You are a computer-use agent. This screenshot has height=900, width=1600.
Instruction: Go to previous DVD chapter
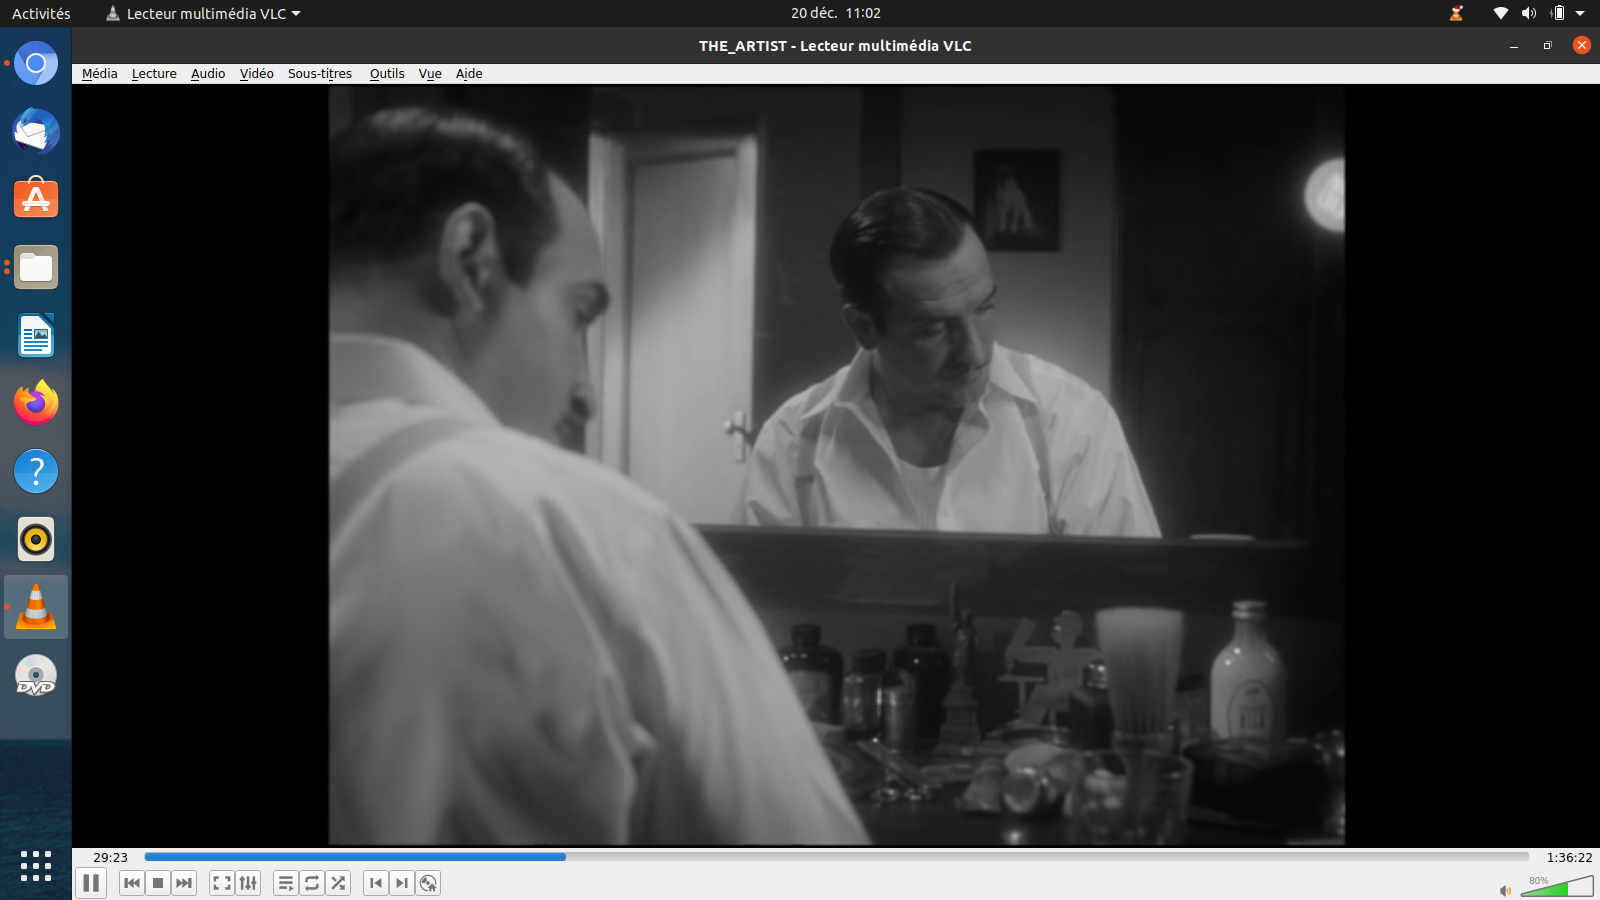coord(376,883)
